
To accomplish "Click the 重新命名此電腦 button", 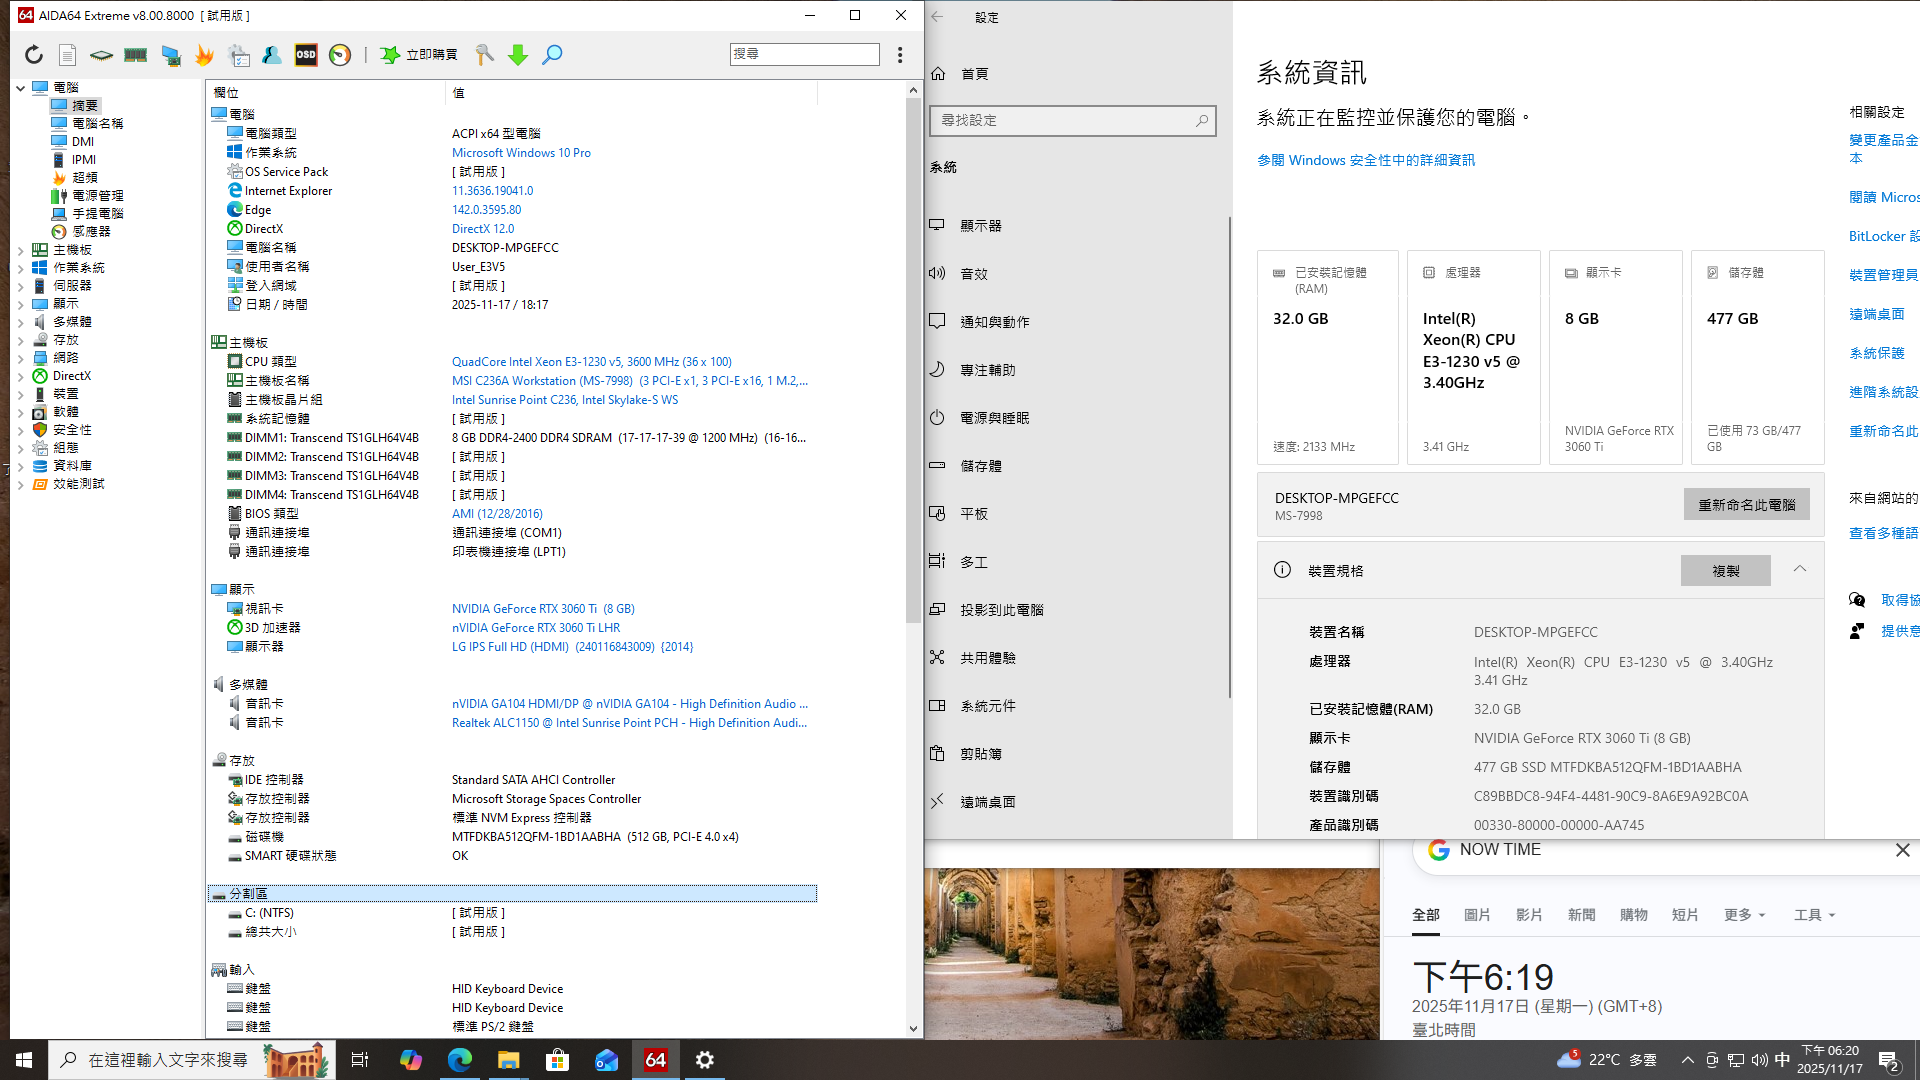I will click(1746, 505).
